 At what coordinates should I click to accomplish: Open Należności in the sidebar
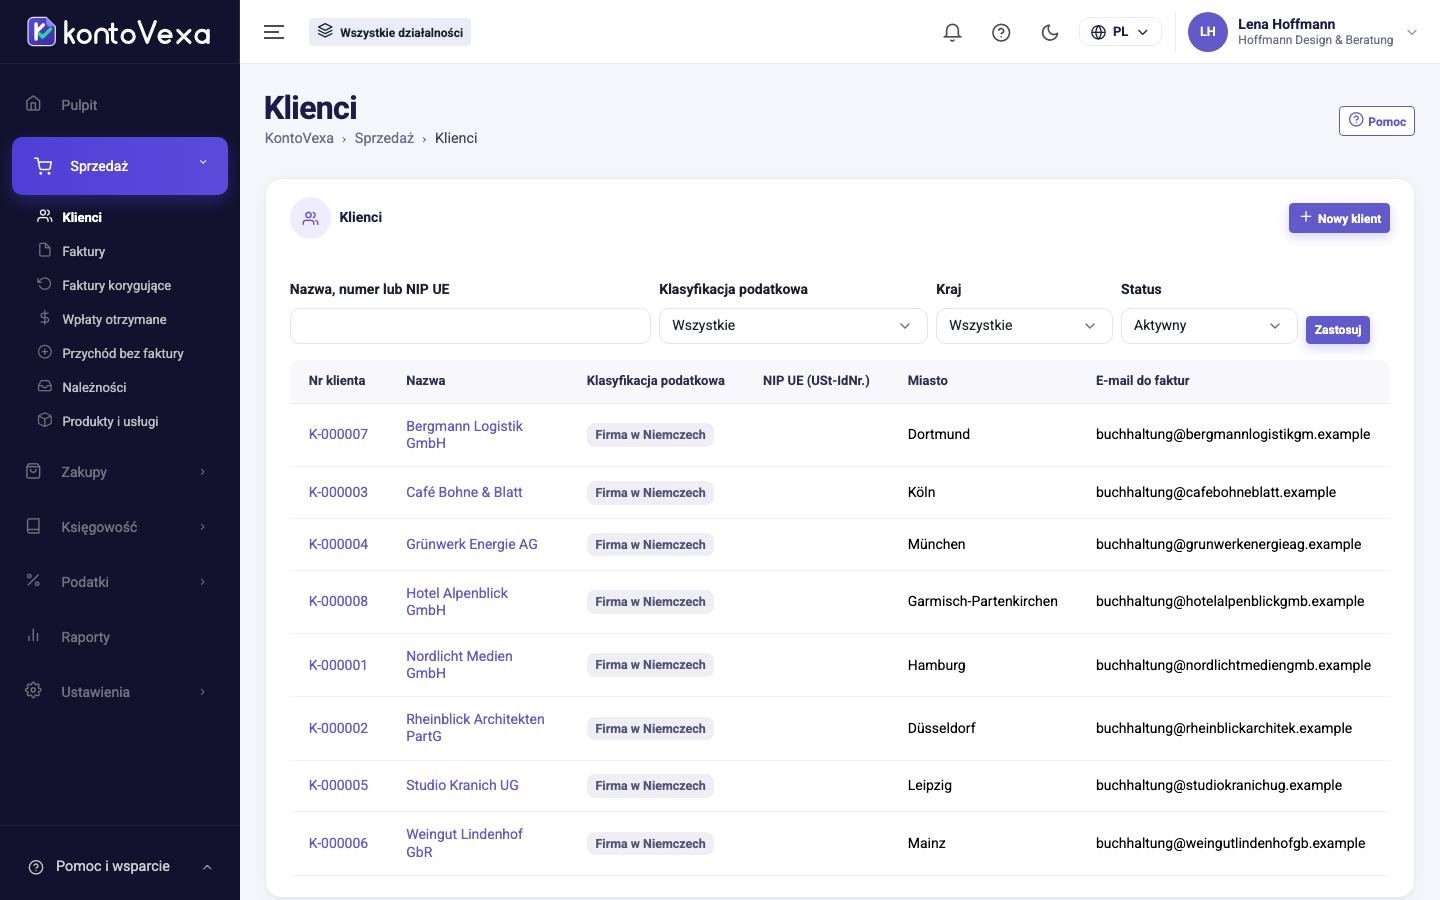94,387
